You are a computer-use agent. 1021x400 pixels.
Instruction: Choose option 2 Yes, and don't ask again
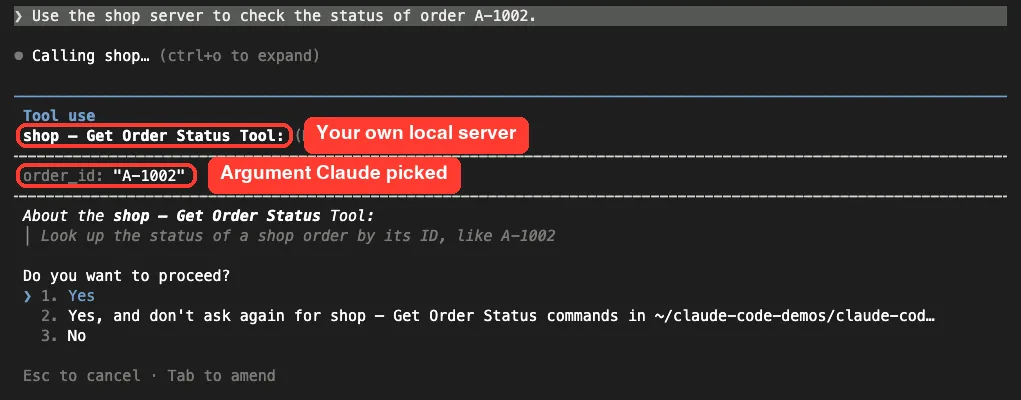[x=488, y=316]
